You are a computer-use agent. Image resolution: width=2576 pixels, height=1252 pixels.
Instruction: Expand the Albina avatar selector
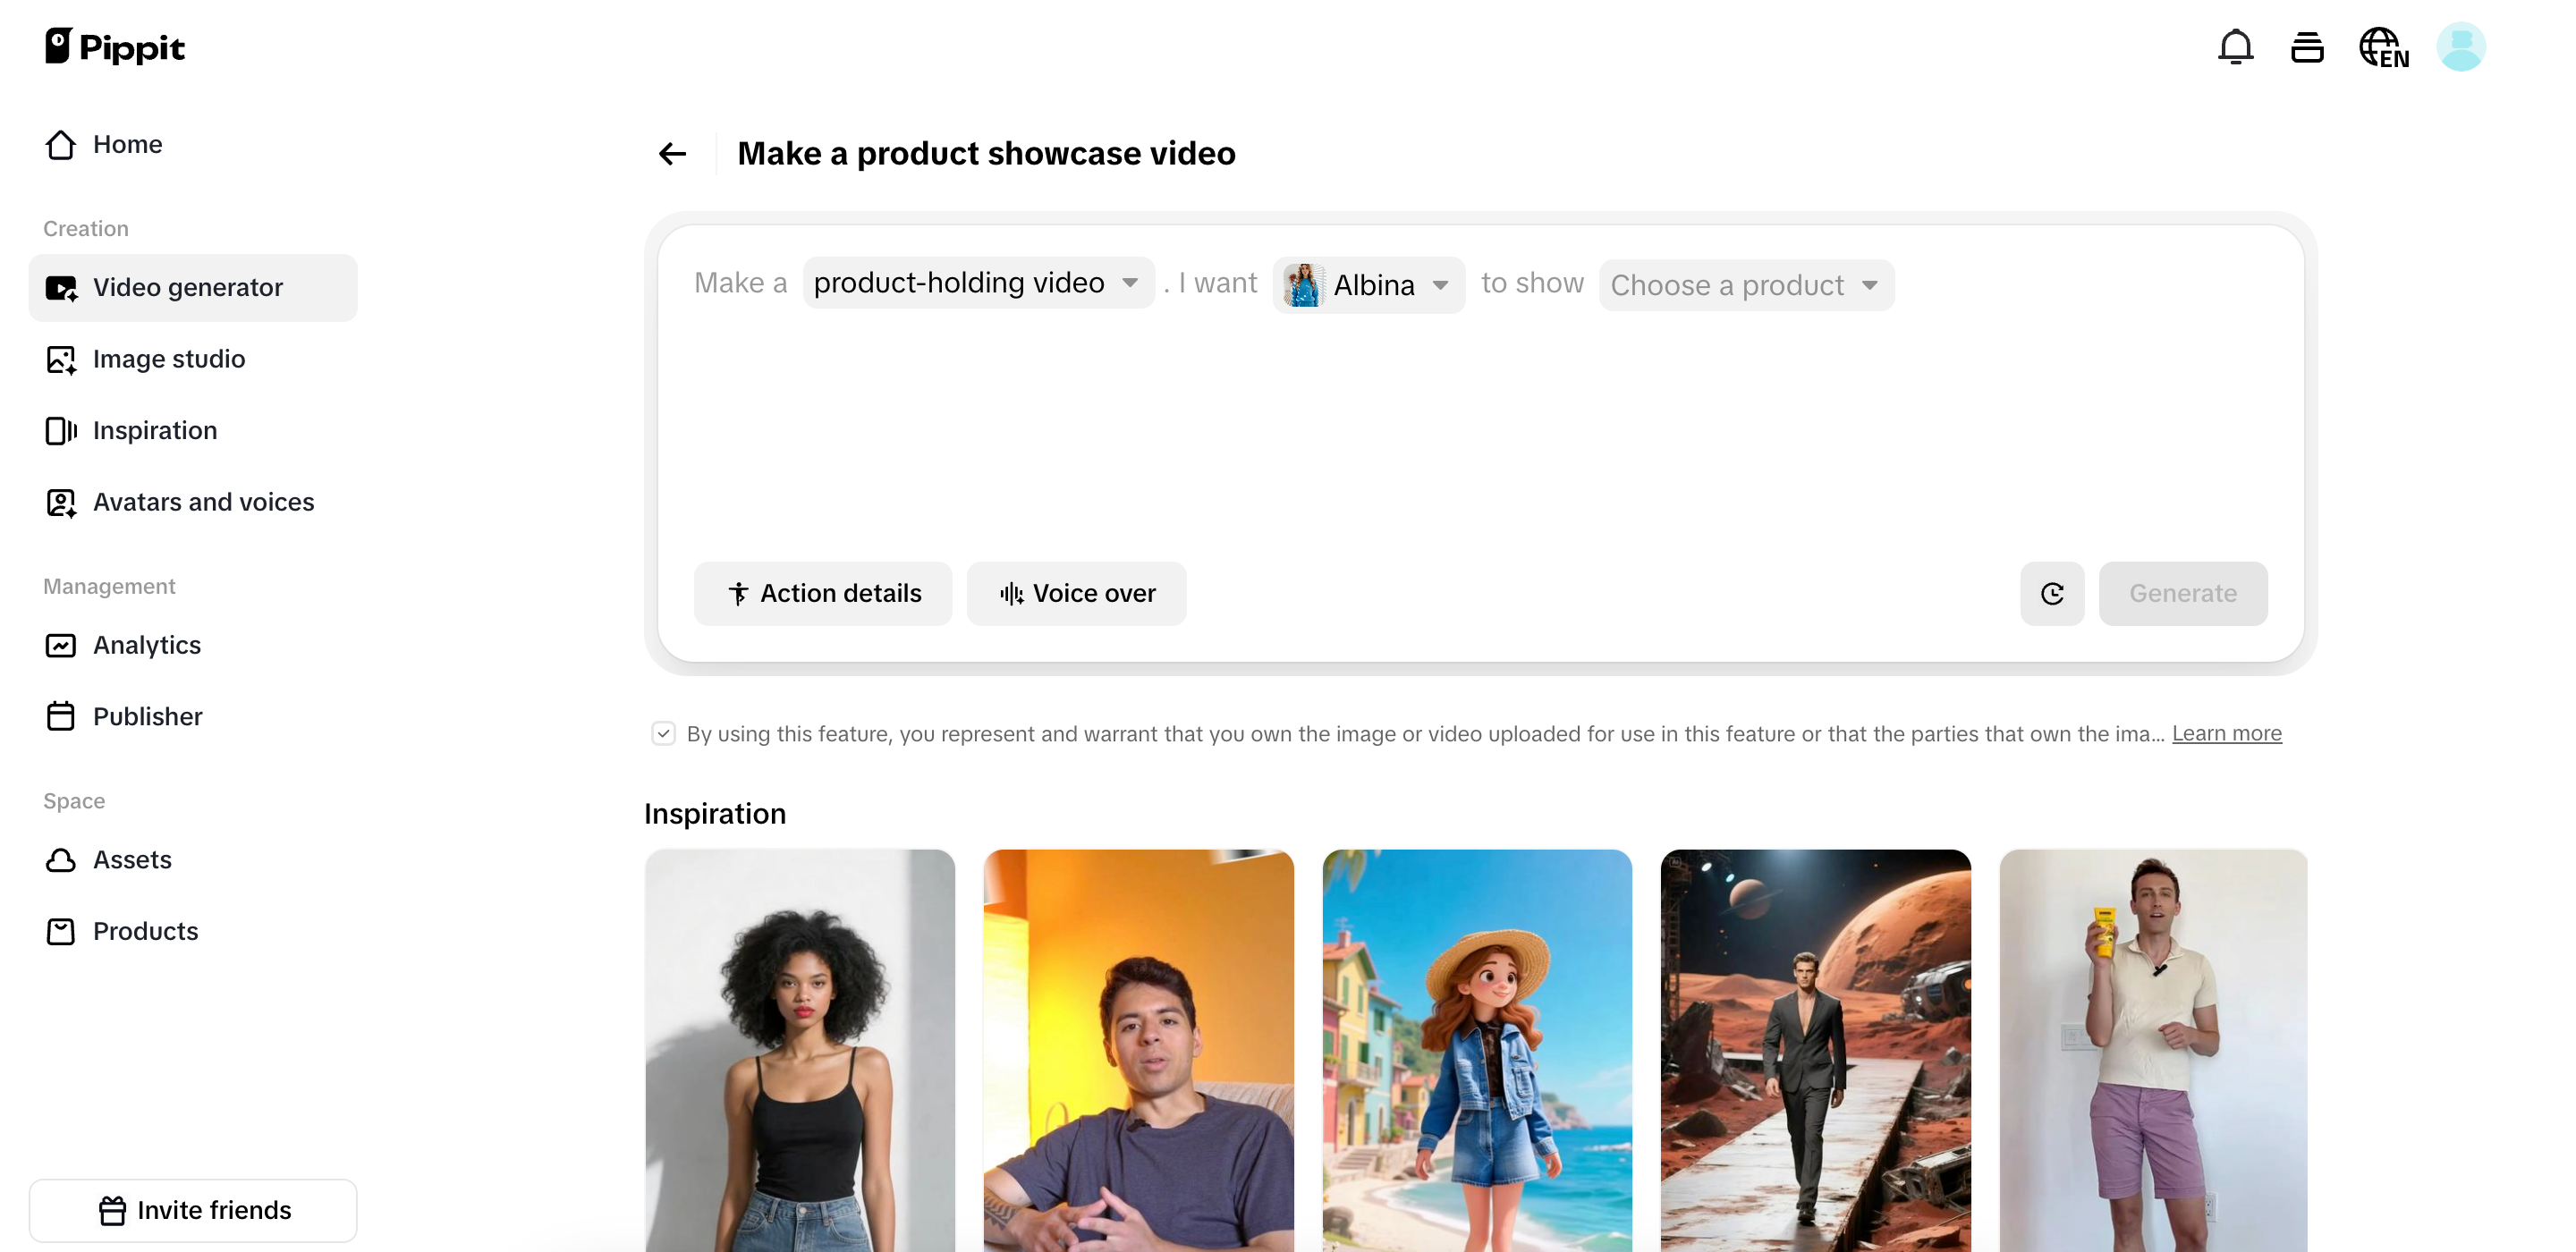tap(1368, 284)
